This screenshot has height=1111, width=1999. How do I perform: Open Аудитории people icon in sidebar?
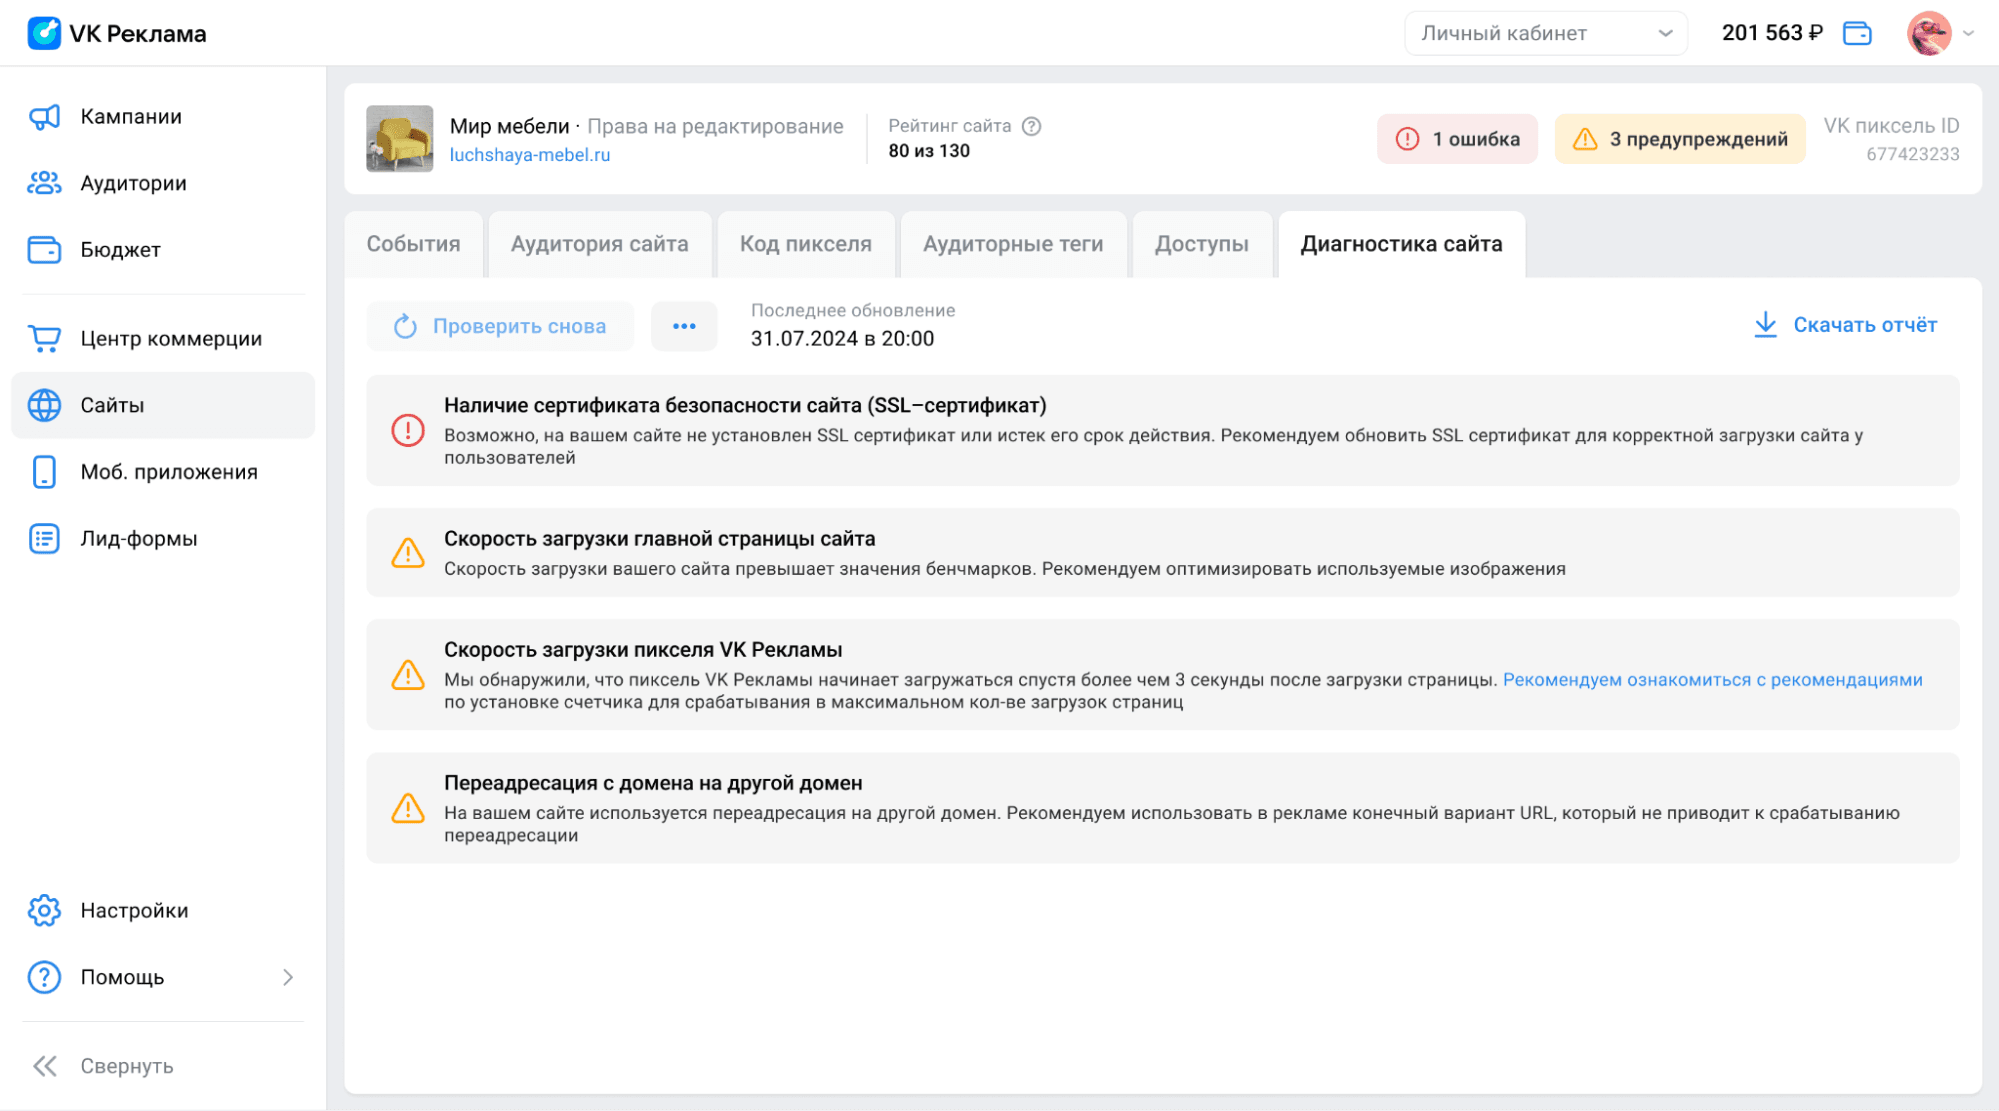tap(44, 183)
